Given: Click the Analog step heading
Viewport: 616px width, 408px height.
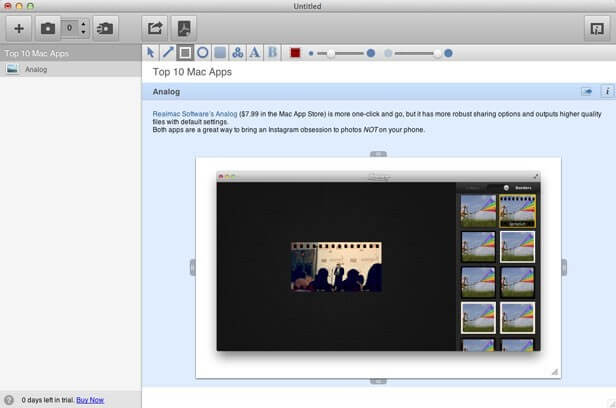Looking at the screenshot, I should coord(166,91).
